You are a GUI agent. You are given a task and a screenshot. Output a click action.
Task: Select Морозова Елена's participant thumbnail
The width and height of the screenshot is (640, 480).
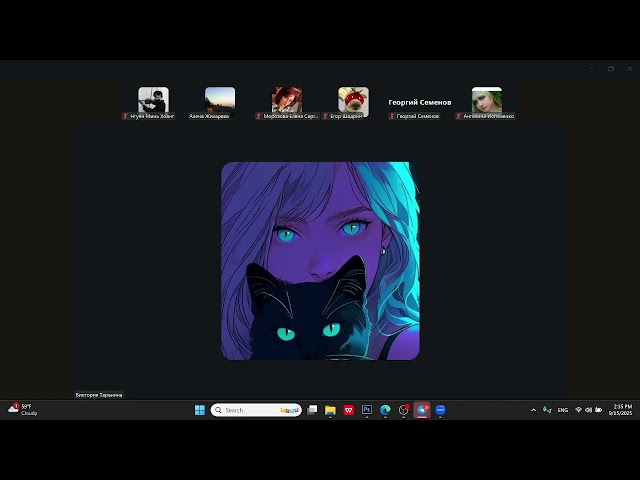[x=287, y=100]
